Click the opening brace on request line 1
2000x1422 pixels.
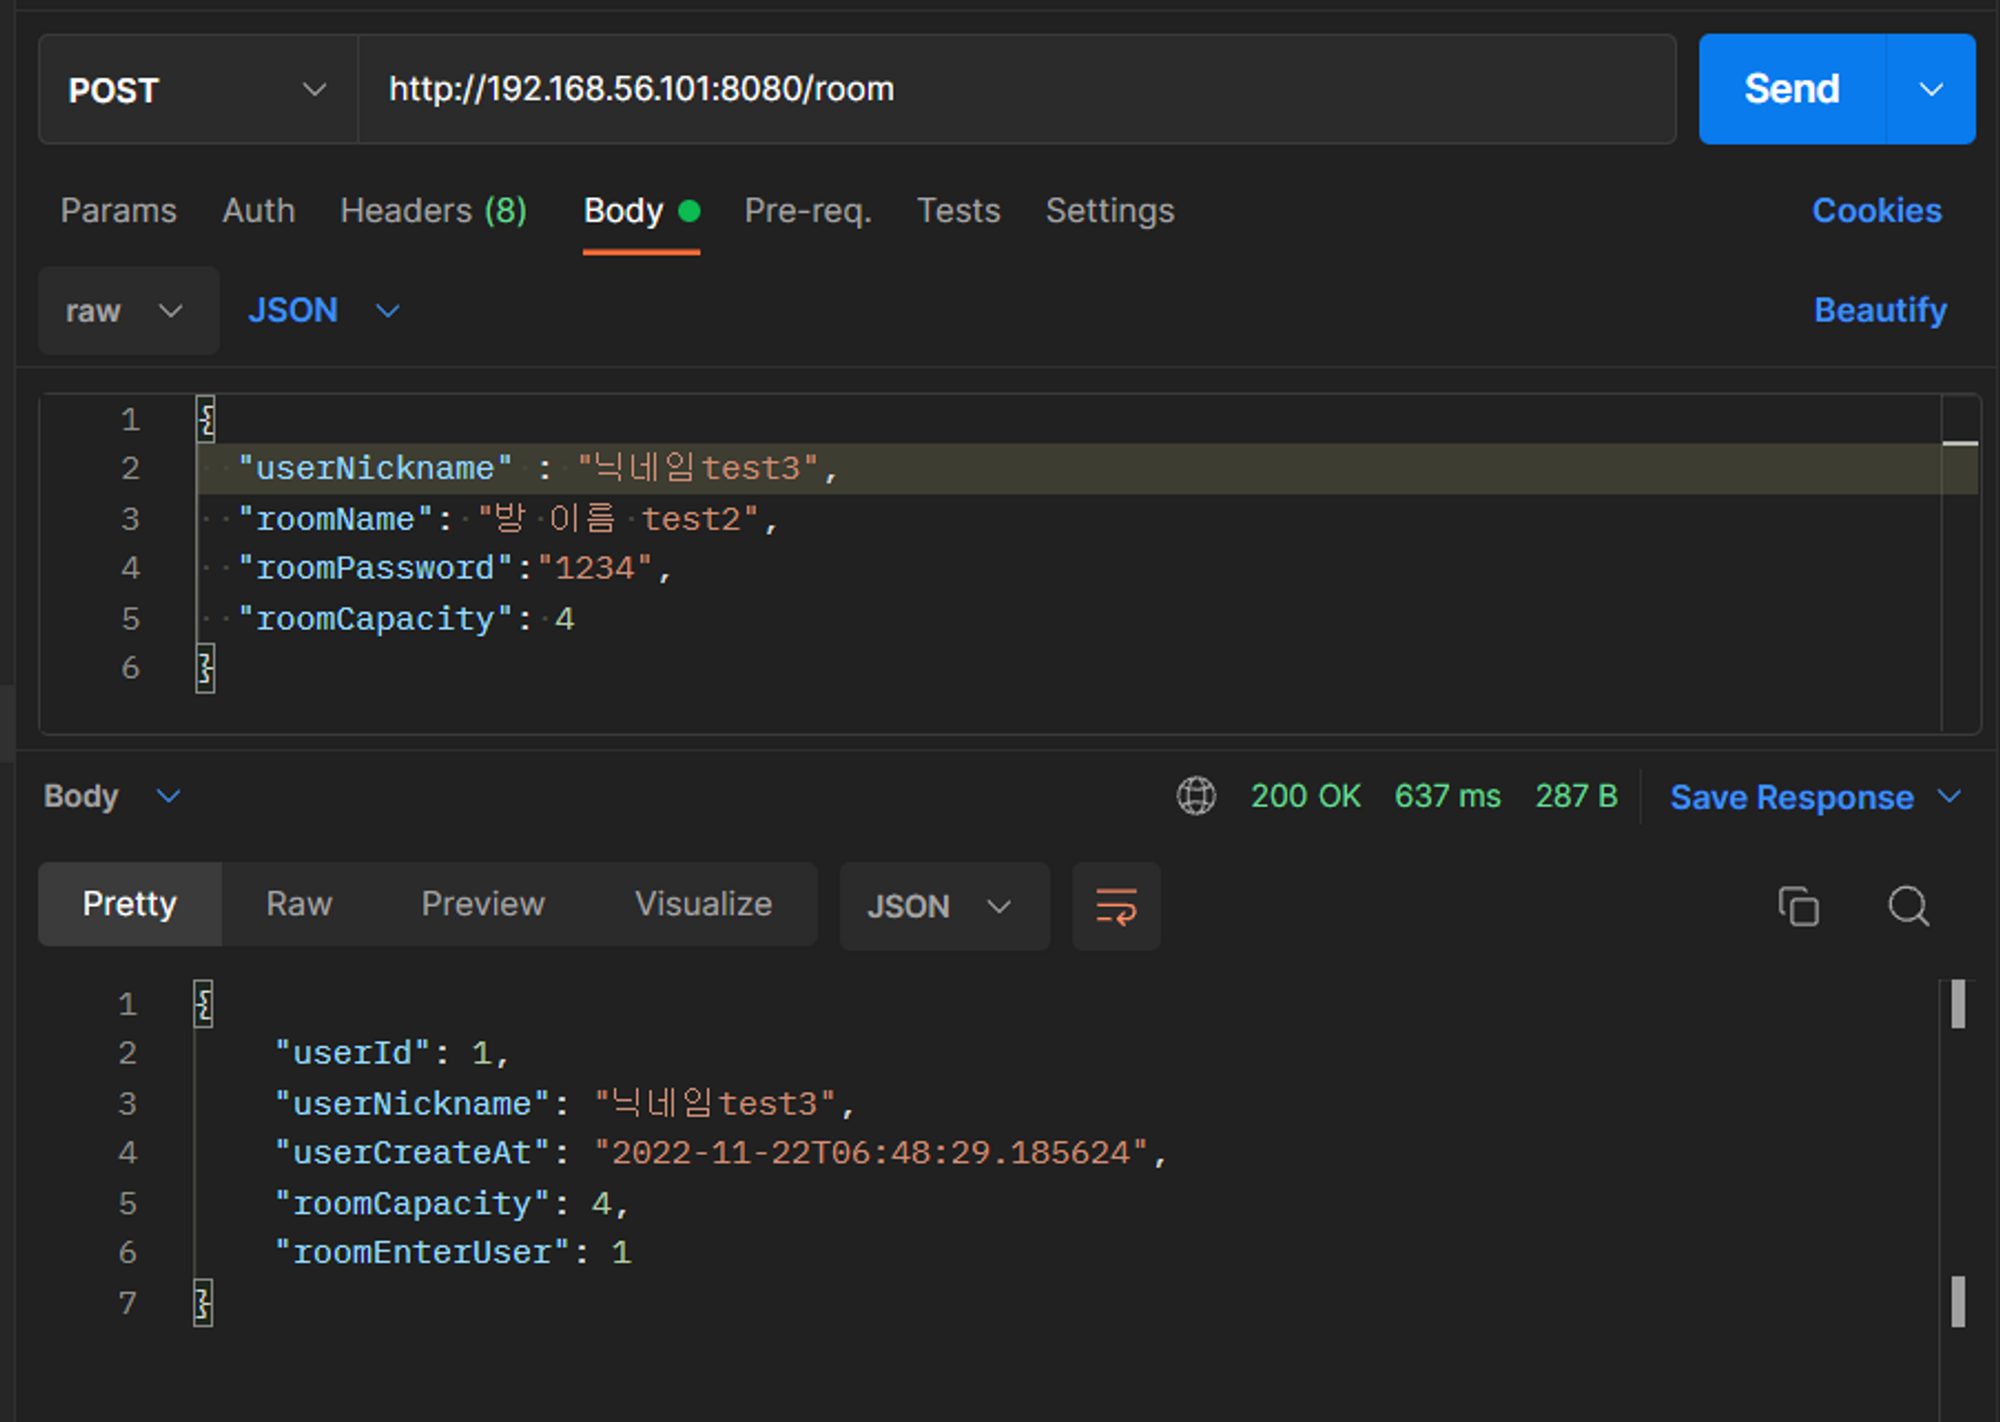[x=206, y=420]
